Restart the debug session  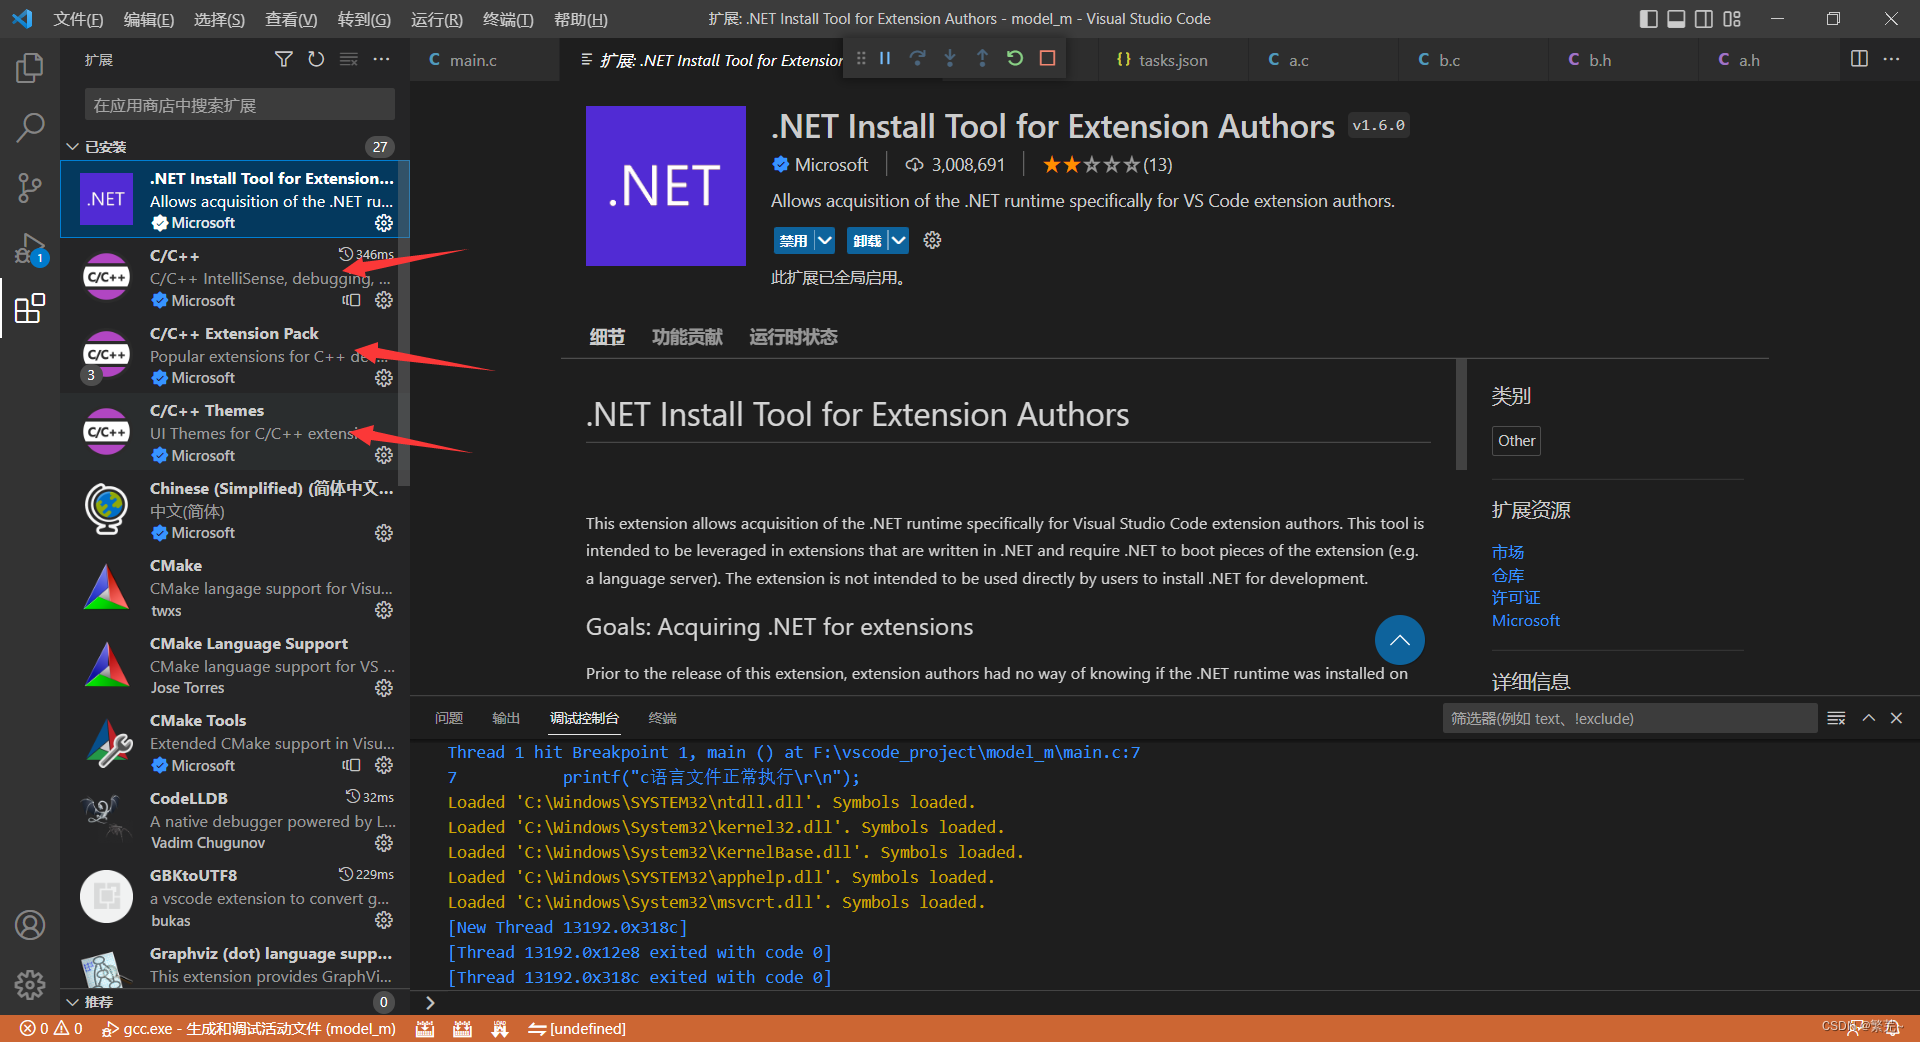[1015, 59]
